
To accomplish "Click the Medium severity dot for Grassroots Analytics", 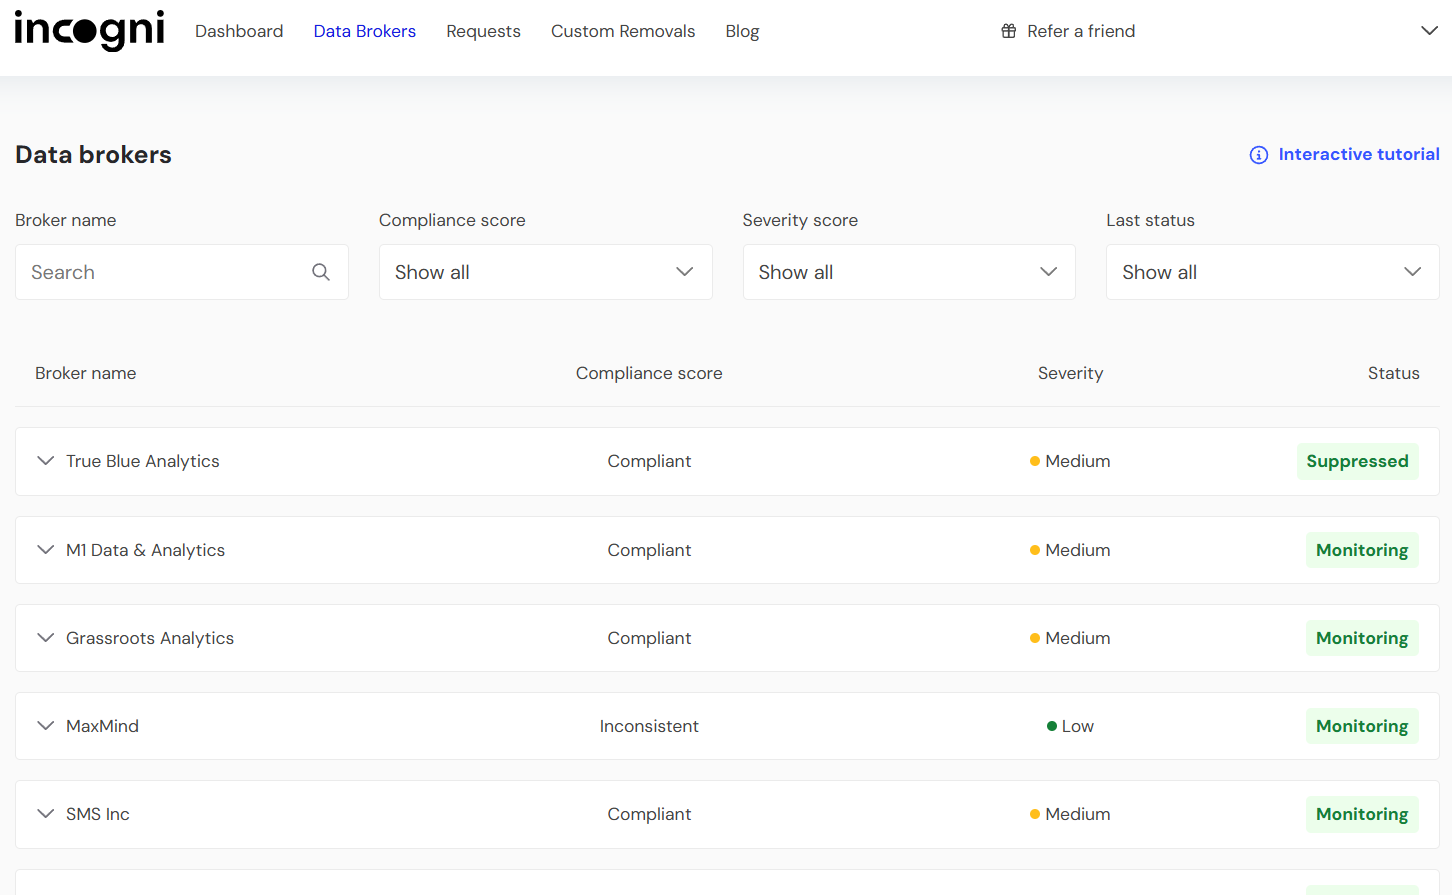I will pyautogui.click(x=1033, y=638).
